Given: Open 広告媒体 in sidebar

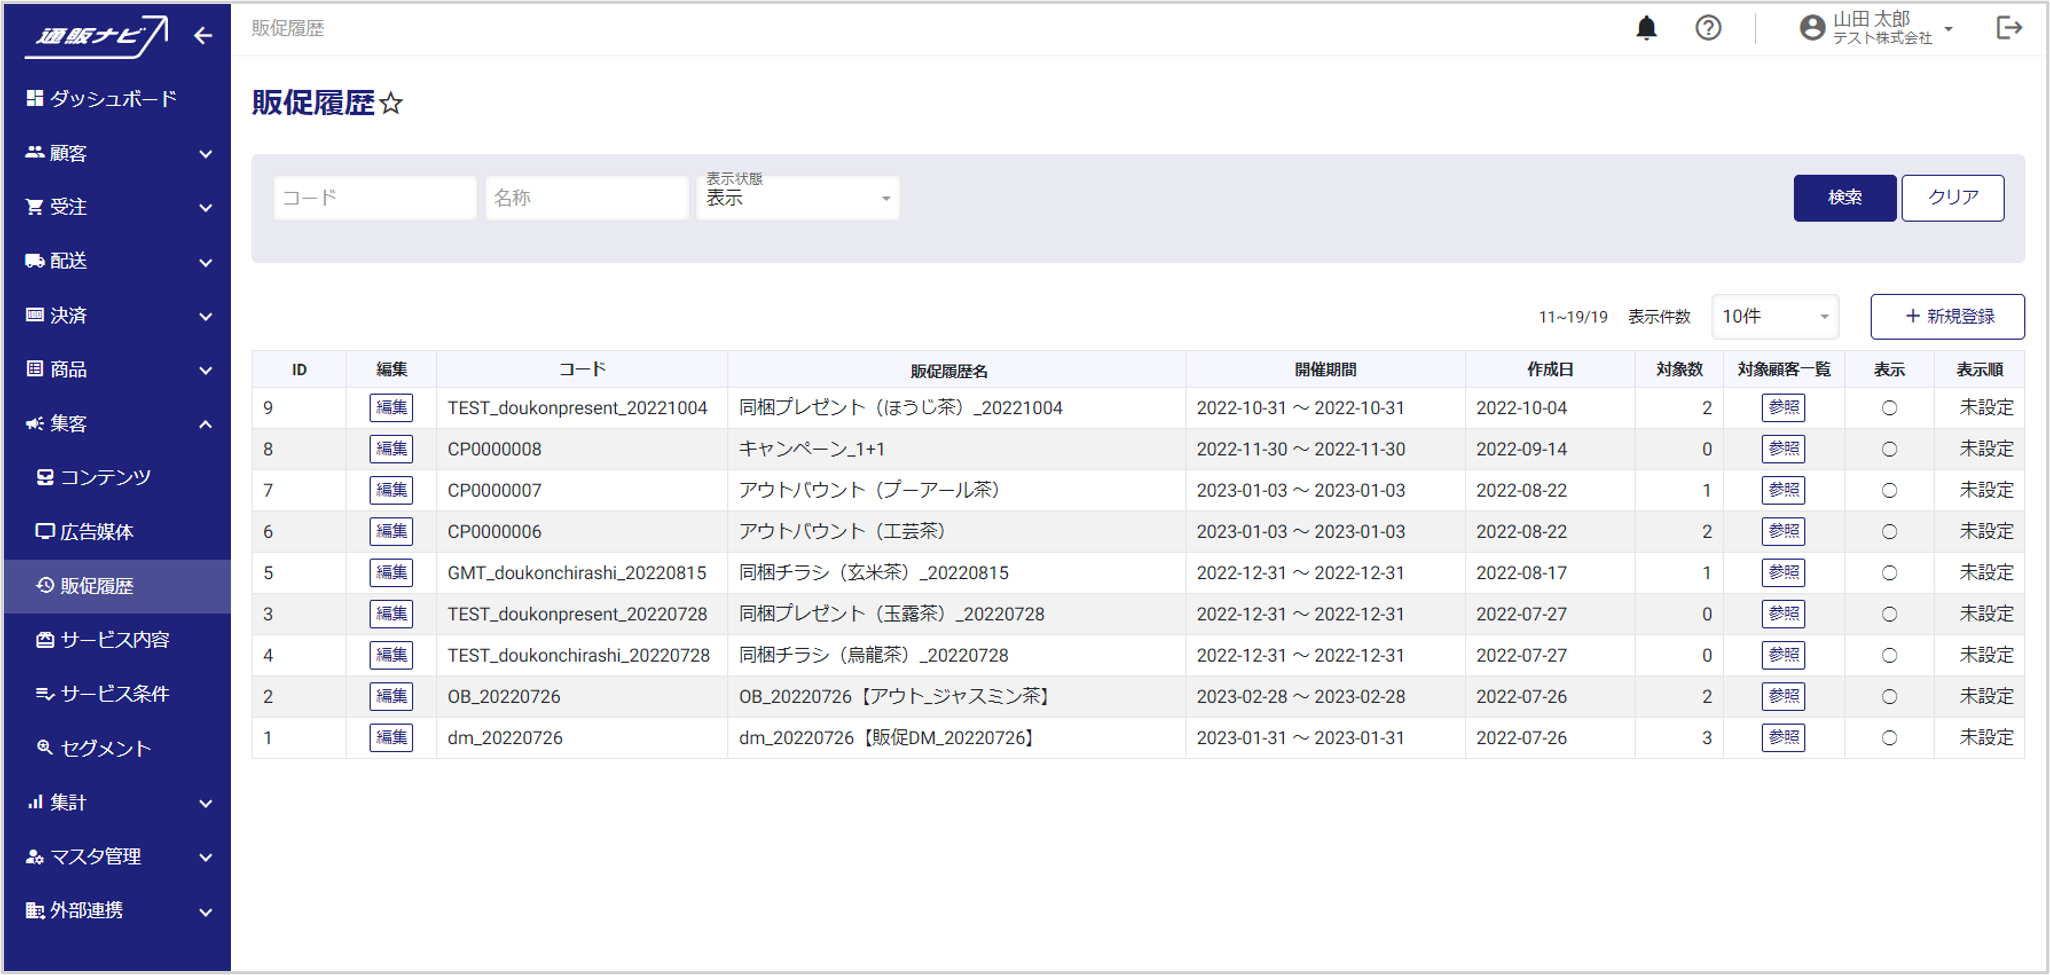Looking at the screenshot, I should tap(96, 532).
